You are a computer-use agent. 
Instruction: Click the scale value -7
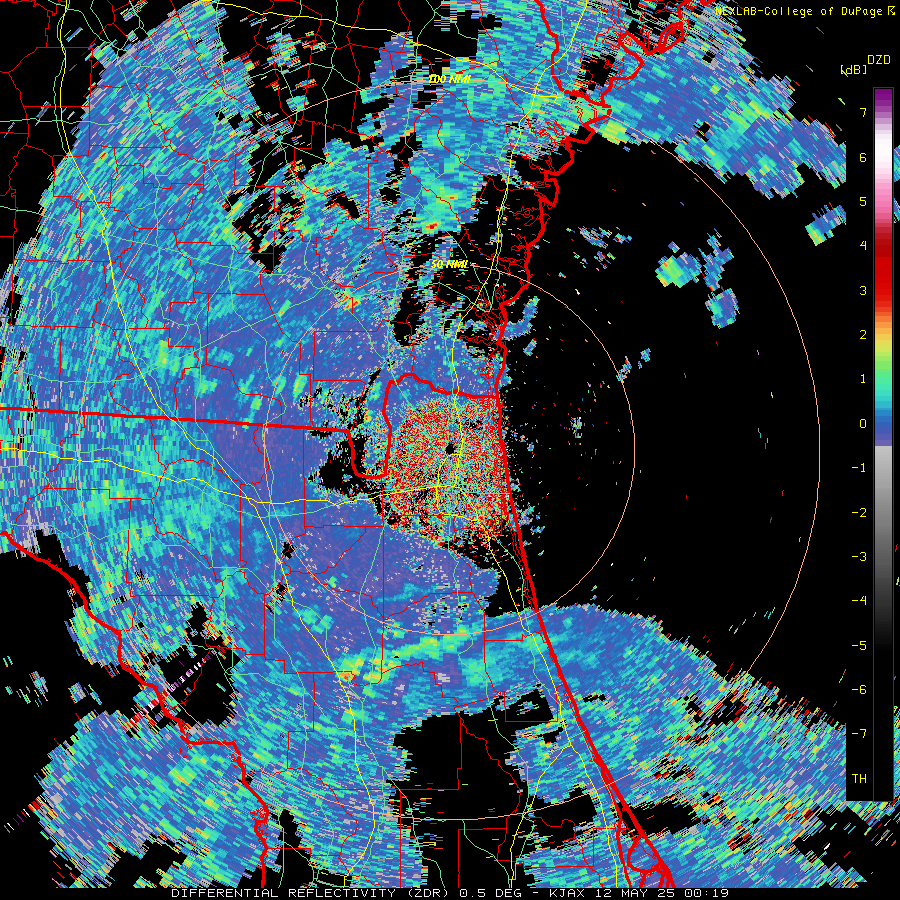pyautogui.click(x=859, y=734)
